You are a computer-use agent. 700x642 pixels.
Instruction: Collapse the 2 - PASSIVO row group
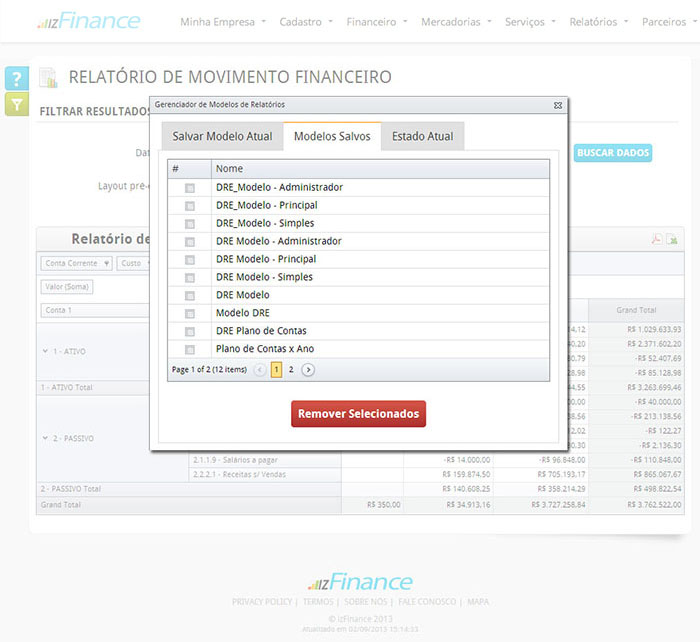point(45,438)
